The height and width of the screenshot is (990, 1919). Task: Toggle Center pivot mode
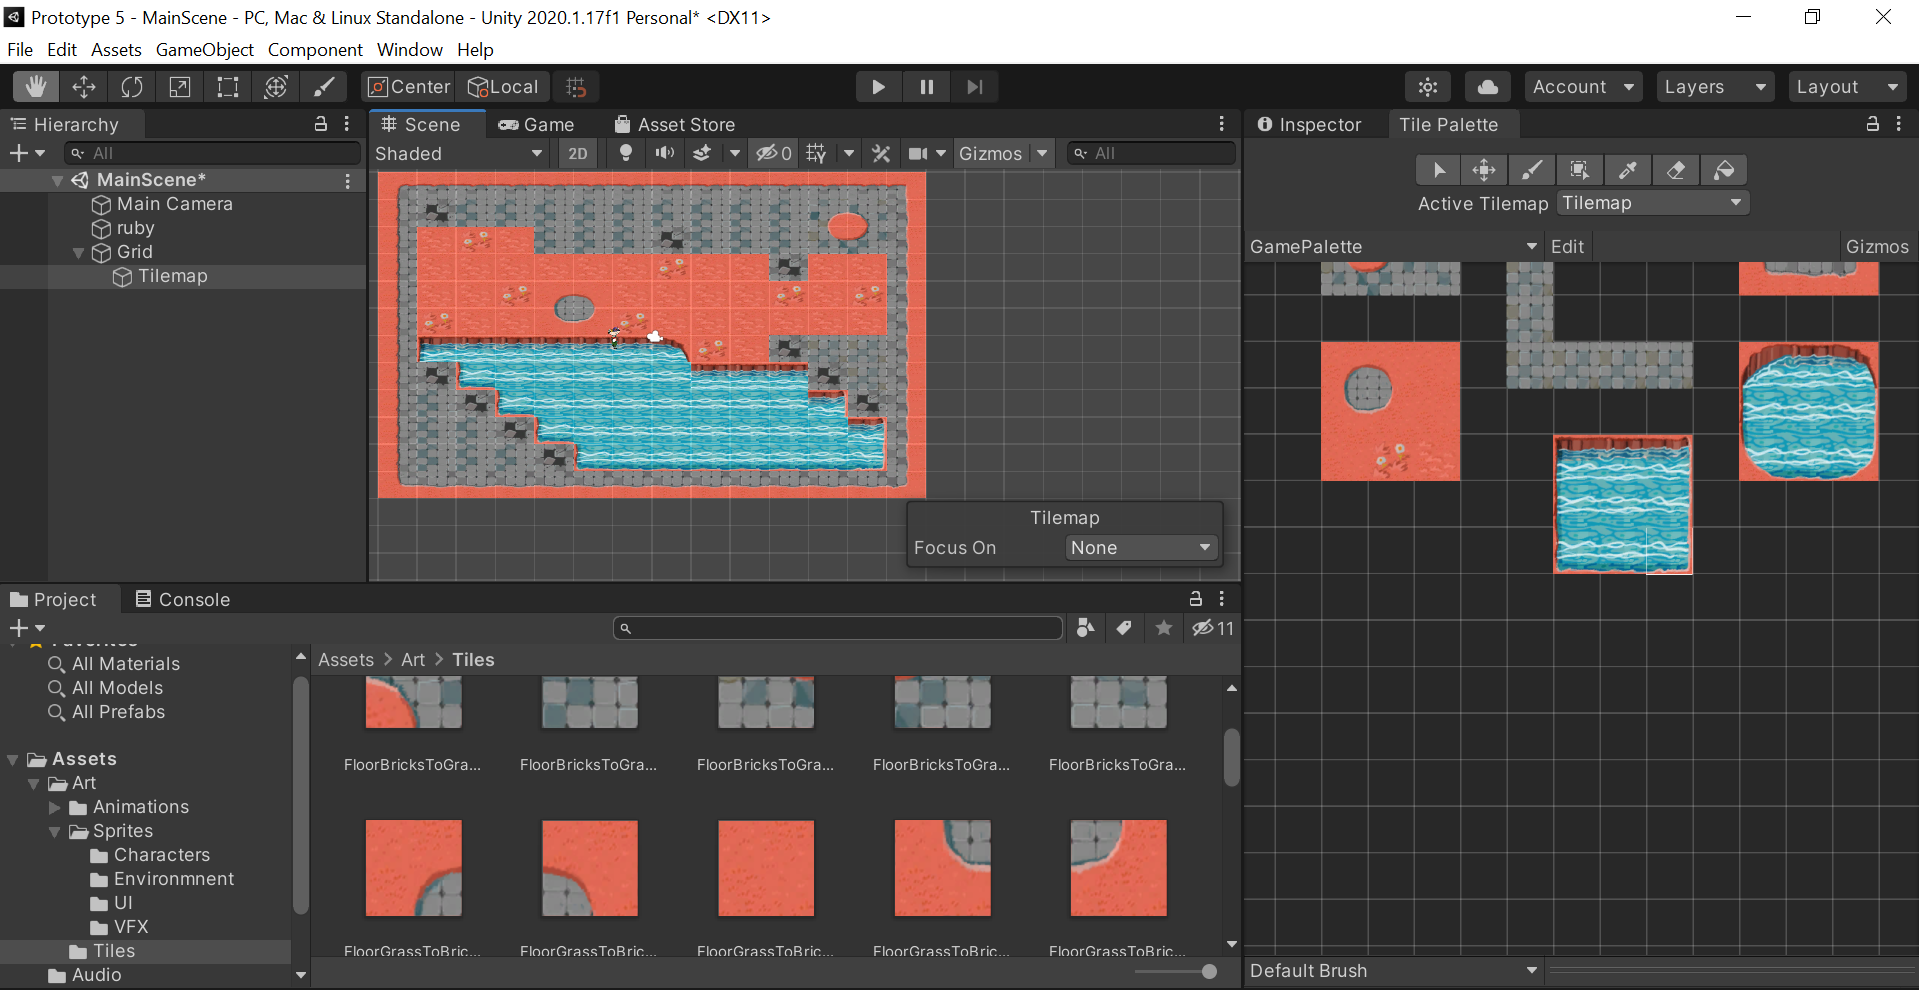click(x=408, y=87)
